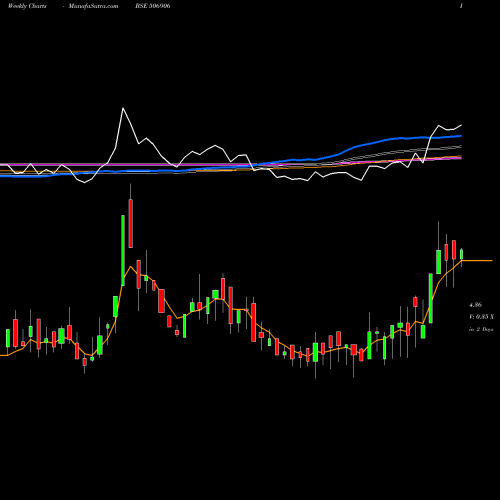Click the 'in 2 Days' label
This screenshot has height=500, width=500.
pyautogui.click(x=481, y=329)
